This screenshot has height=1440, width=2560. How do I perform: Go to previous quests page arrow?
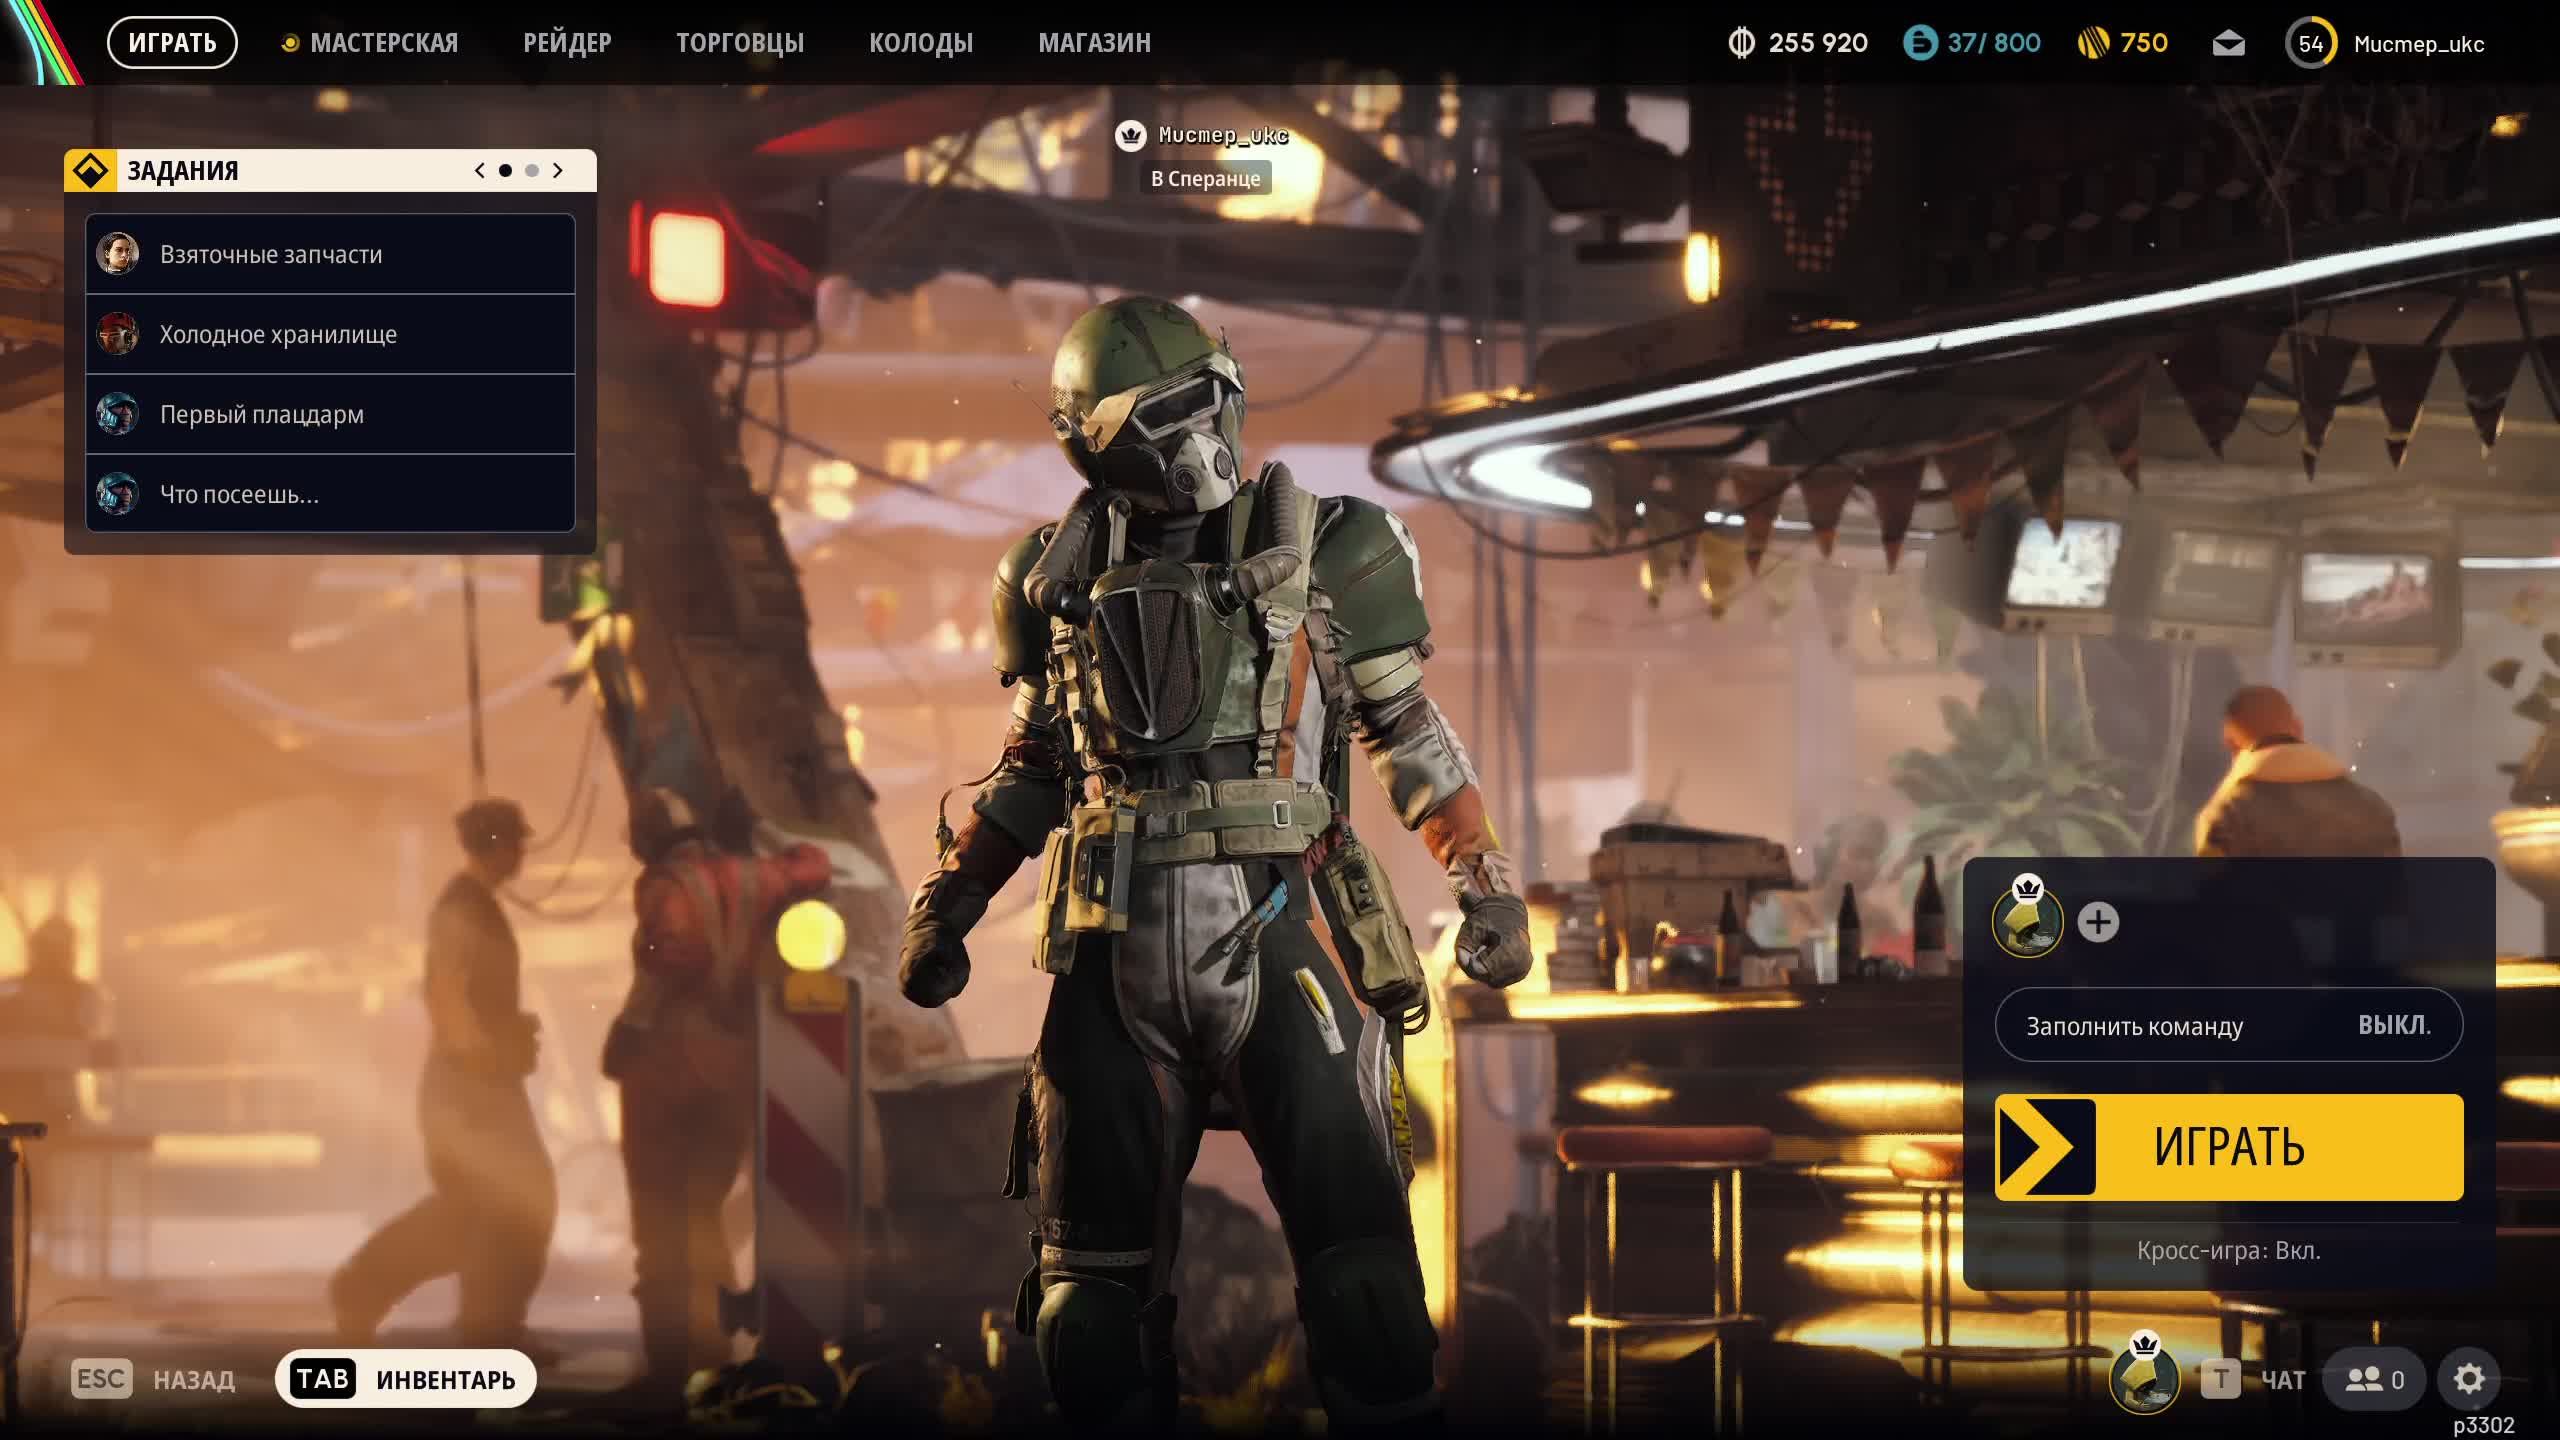480,171
